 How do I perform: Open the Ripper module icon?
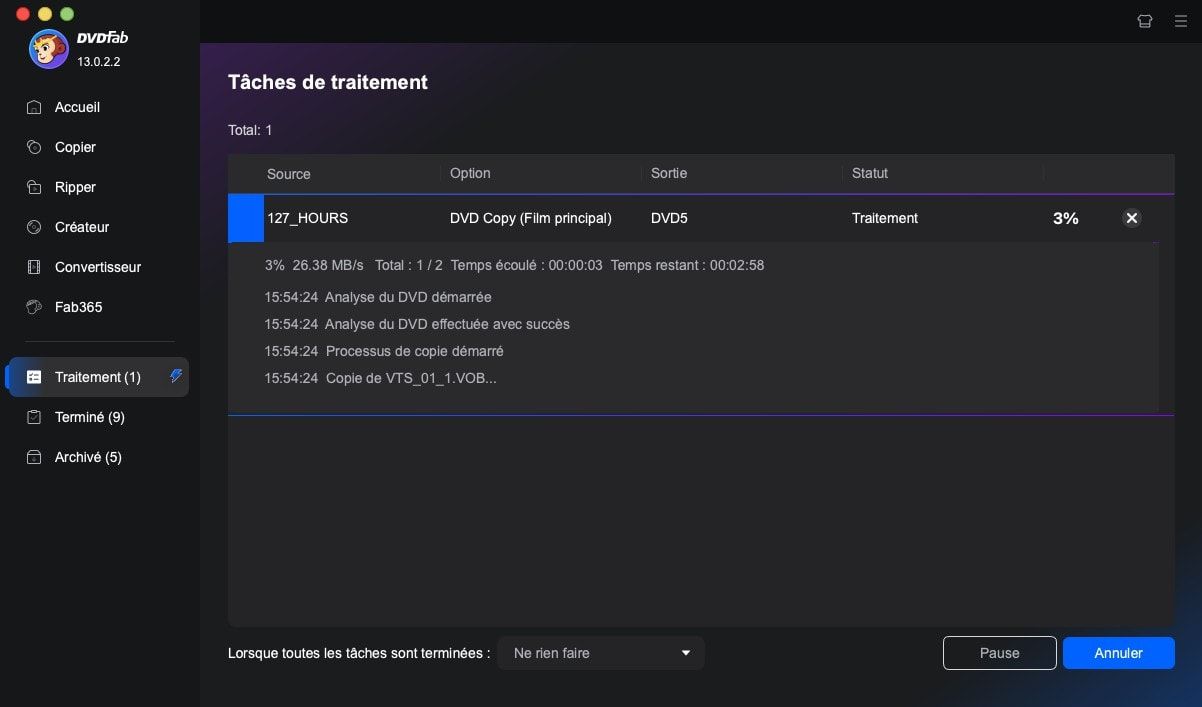35,187
